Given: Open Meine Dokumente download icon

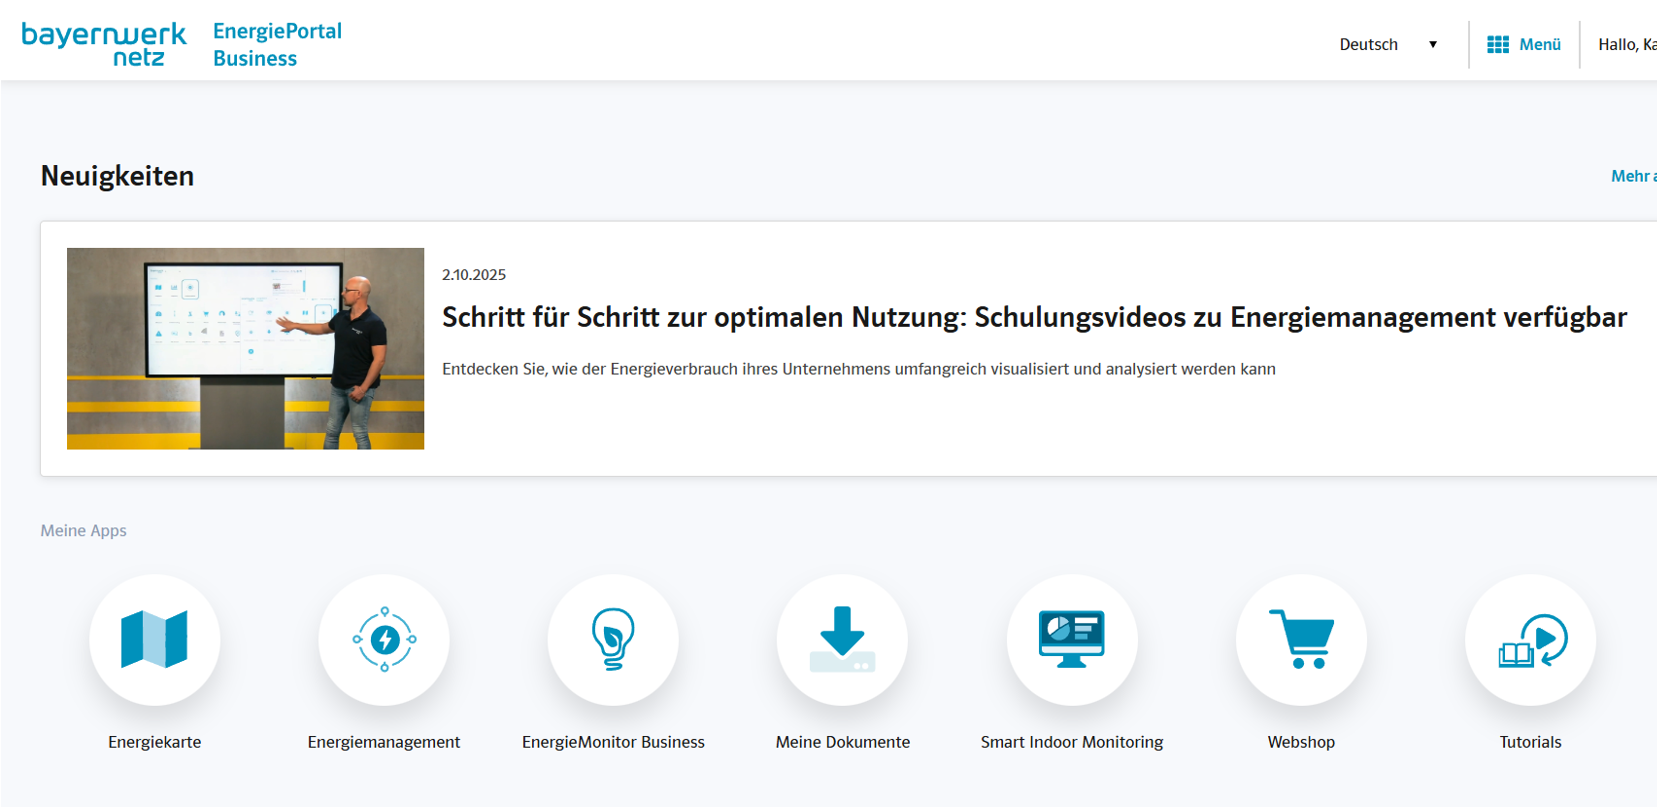Looking at the screenshot, I should point(842,640).
